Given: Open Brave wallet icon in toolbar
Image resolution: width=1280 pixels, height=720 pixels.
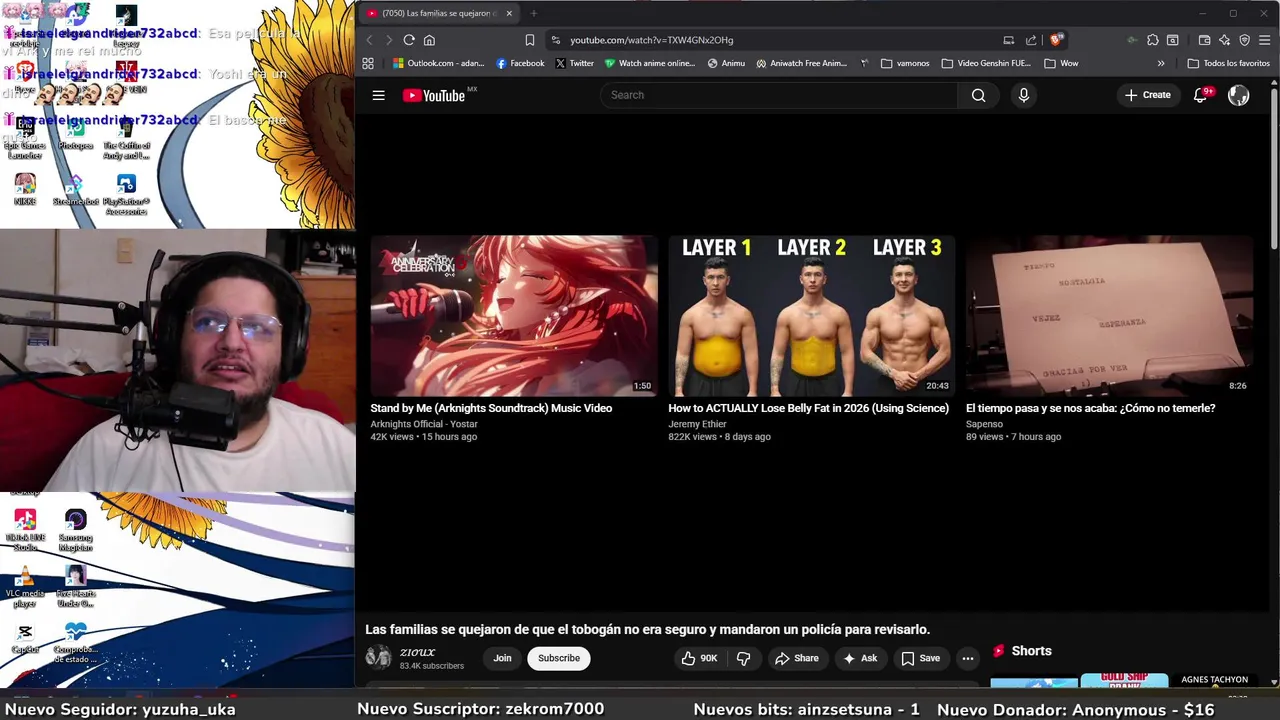Looking at the screenshot, I should point(1205,40).
